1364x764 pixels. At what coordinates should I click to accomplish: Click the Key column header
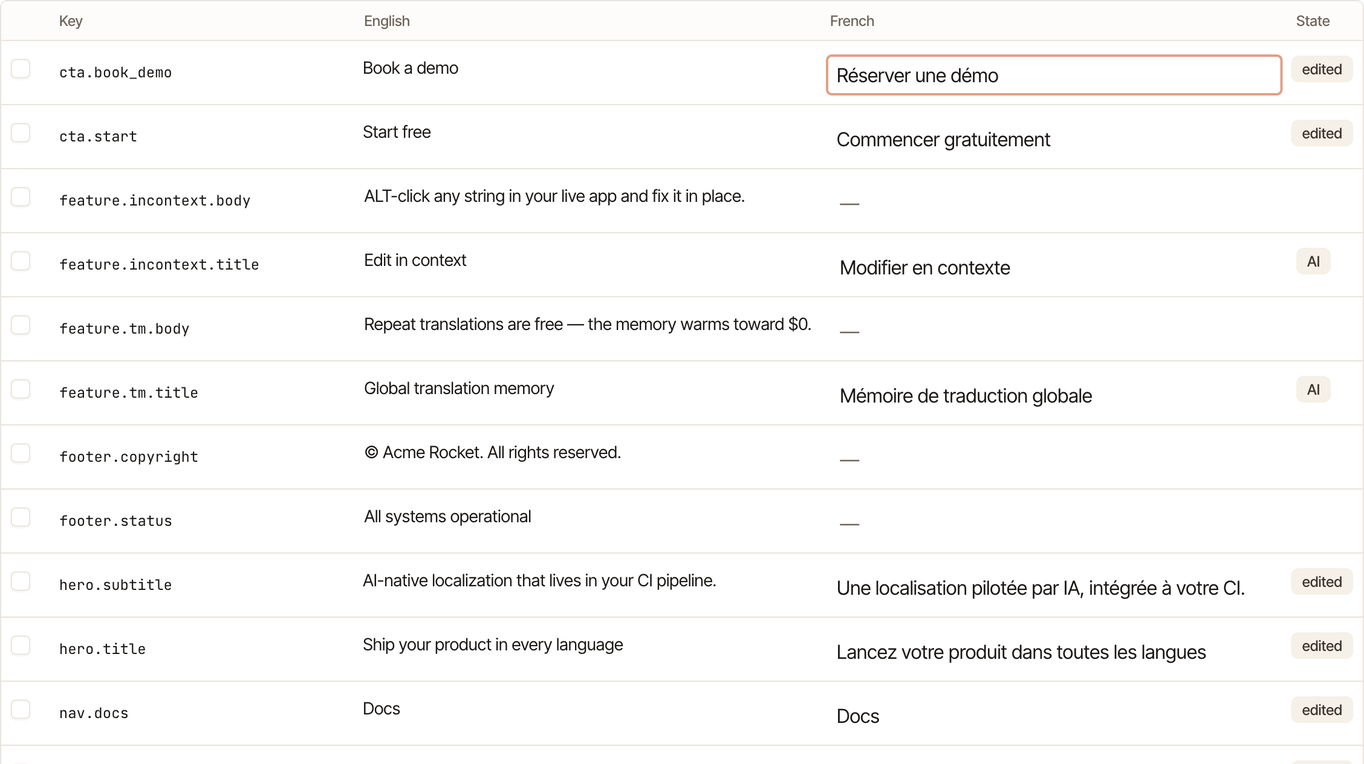click(71, 21)
